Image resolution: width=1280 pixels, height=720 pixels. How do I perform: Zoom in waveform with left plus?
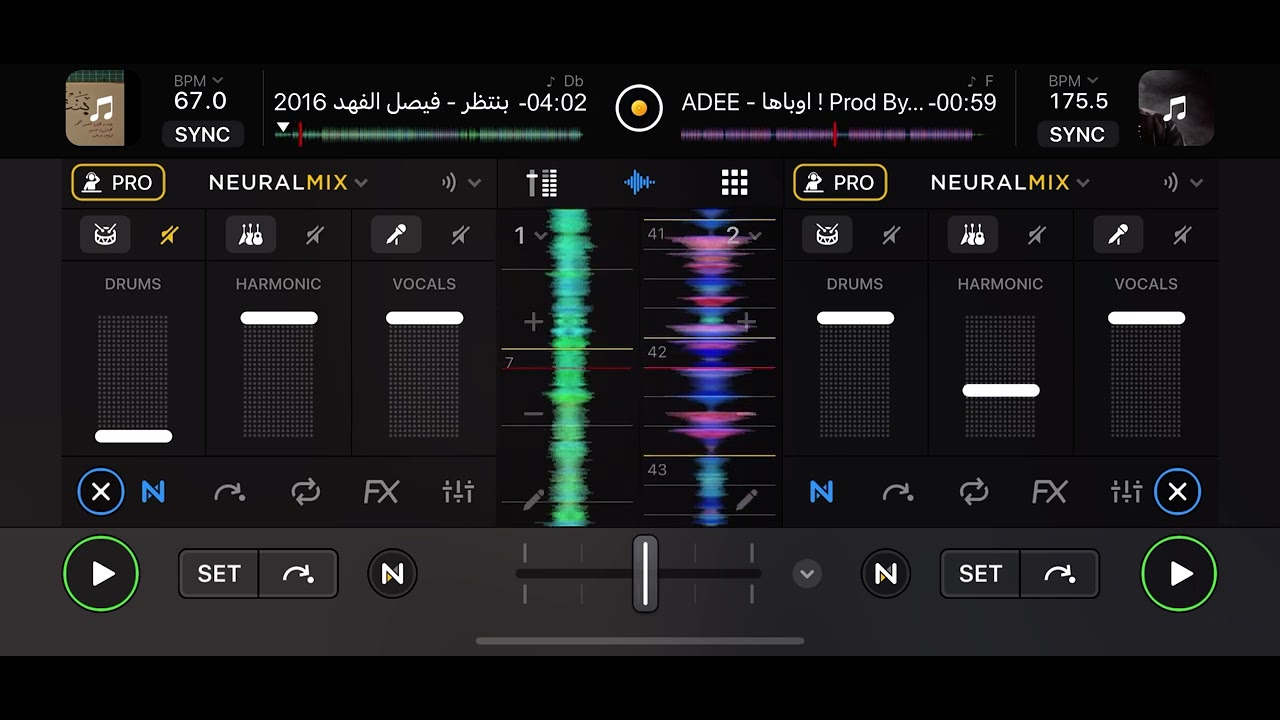coord(533,321)
